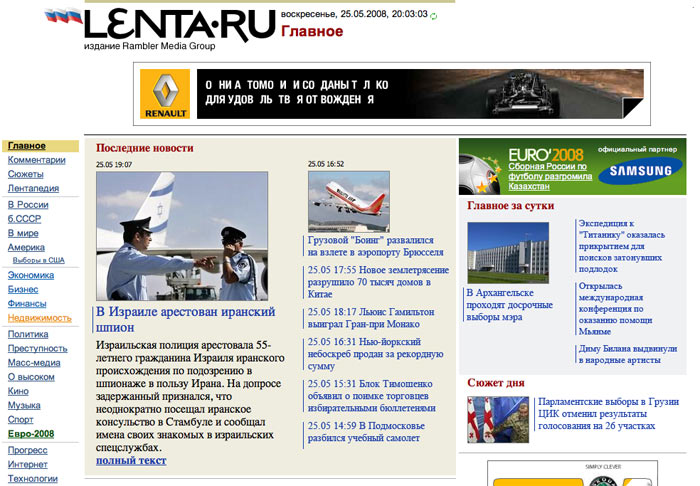The height and width of the screenshot is (486, 700).
Task: Open headline В Израиле арестован иранский шпион
Action: (x=185, y=319)
